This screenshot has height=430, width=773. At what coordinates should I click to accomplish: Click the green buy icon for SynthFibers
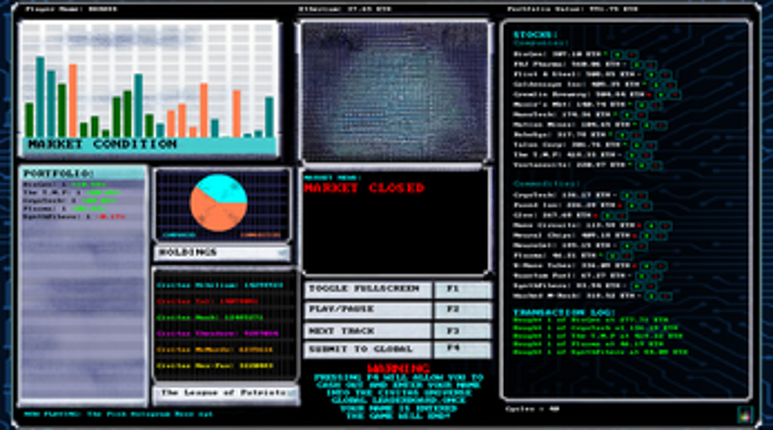coord(637,286)
